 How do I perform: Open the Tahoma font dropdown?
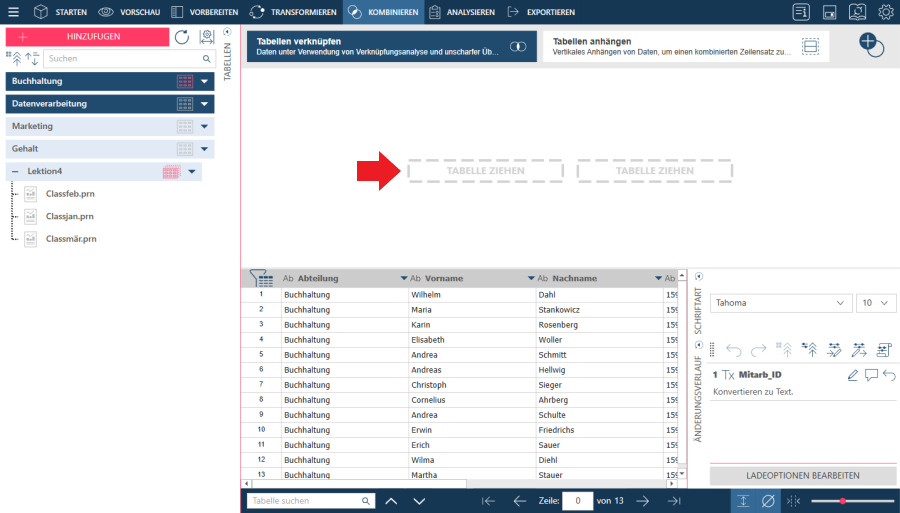(x=780, y=303)
